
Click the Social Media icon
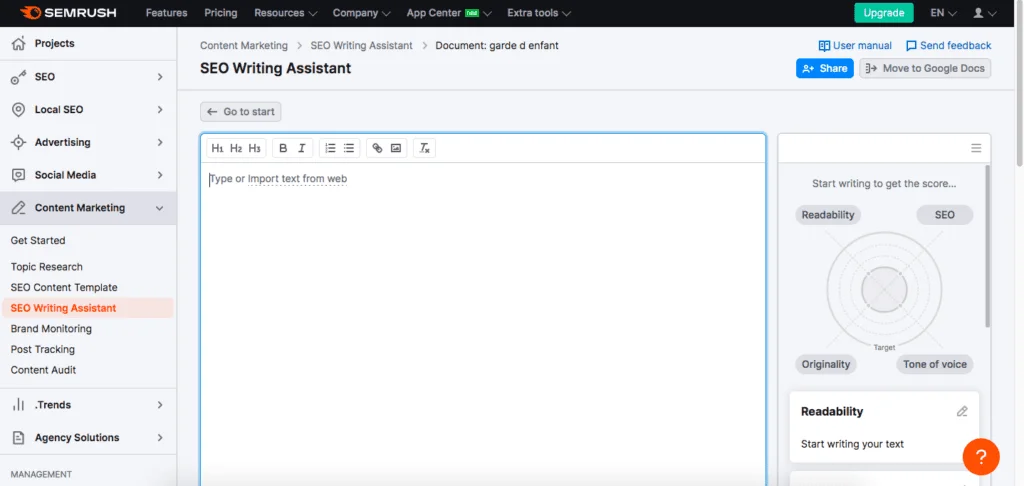coord(18,175)
